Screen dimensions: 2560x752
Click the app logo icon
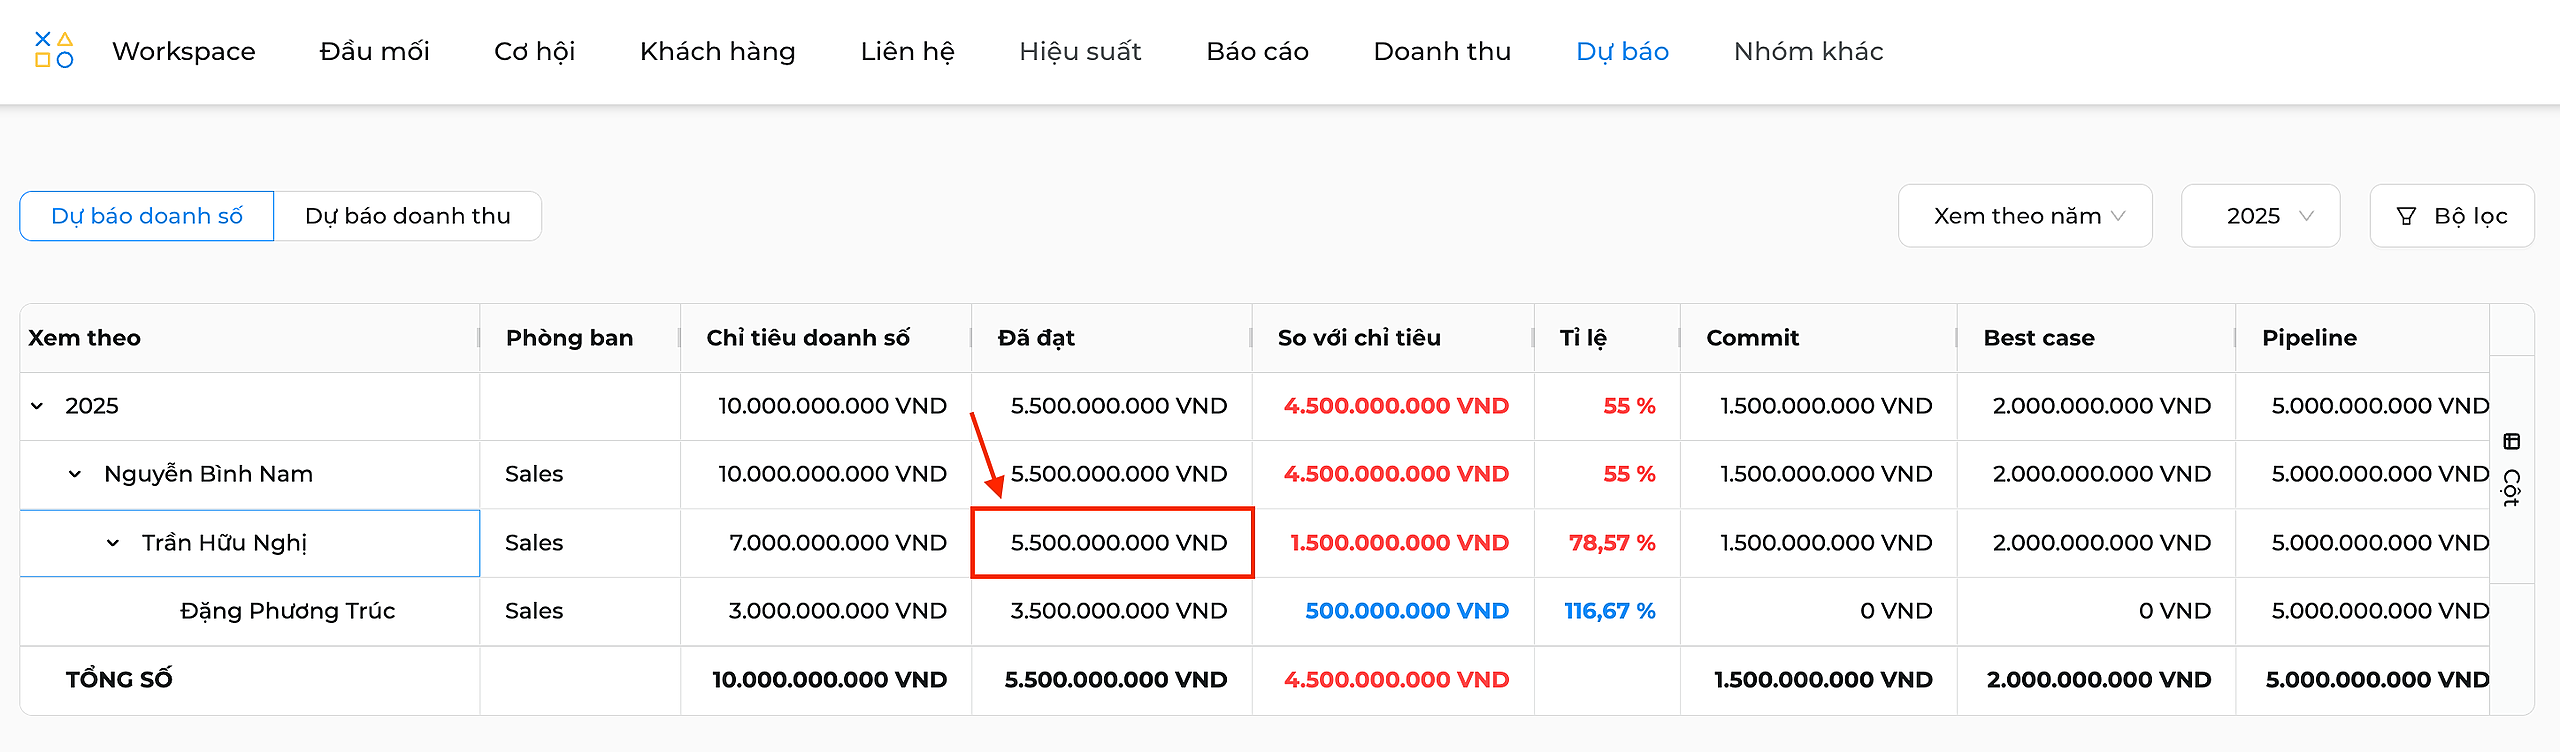coord(54,50)
